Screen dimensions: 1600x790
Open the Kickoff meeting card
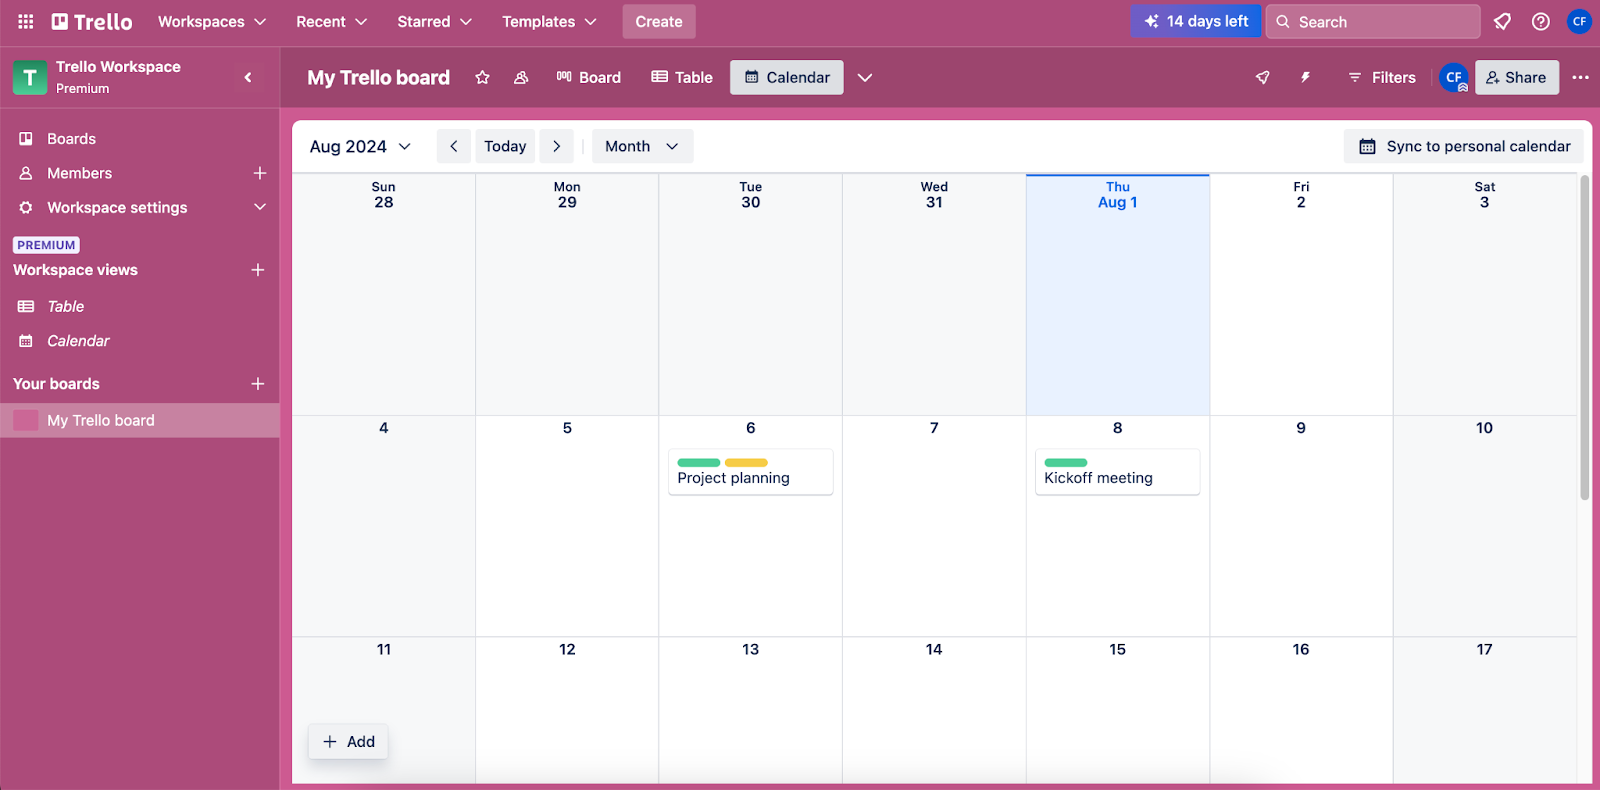[x=1118, y=472]
